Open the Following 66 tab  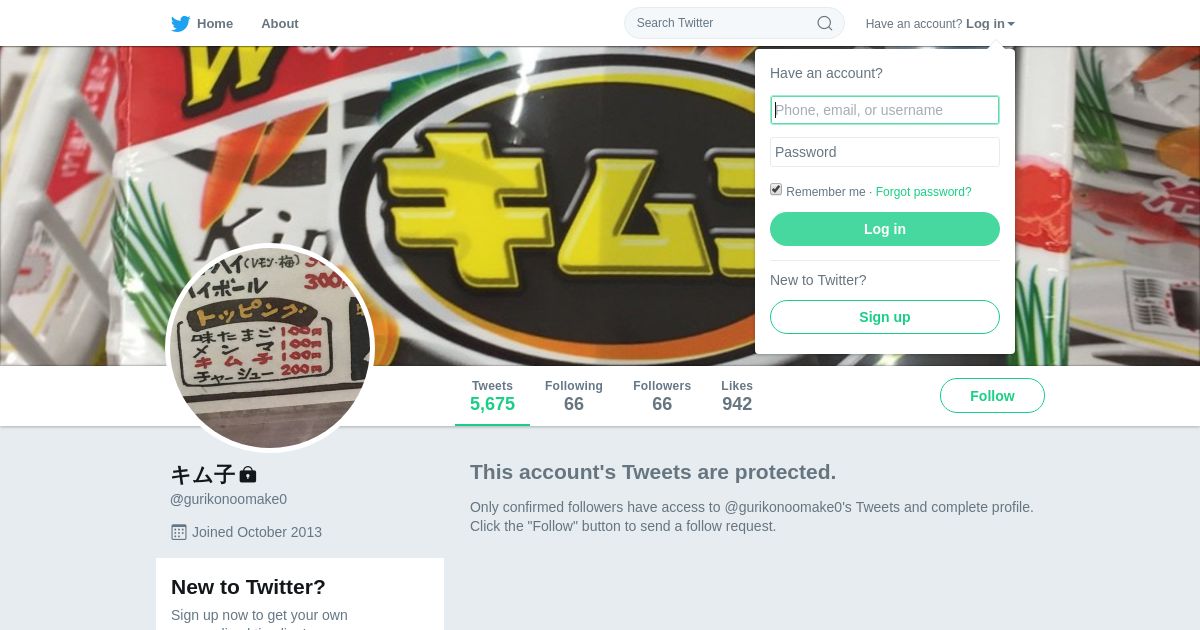tap(574, 396)
